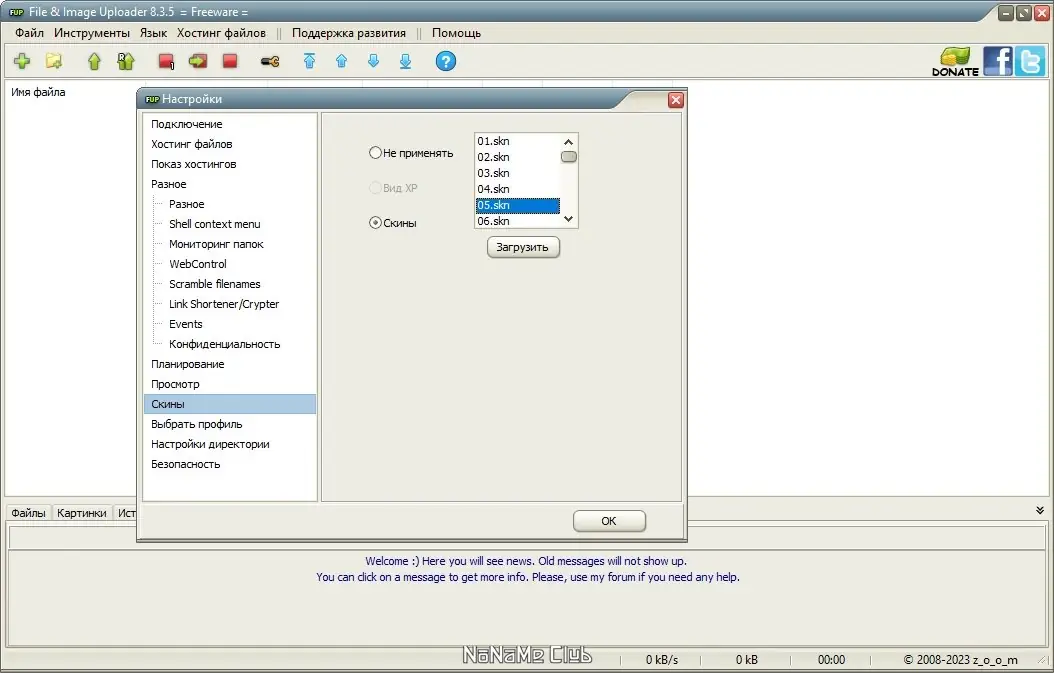Click the green plus add files icon

point(22,61)
